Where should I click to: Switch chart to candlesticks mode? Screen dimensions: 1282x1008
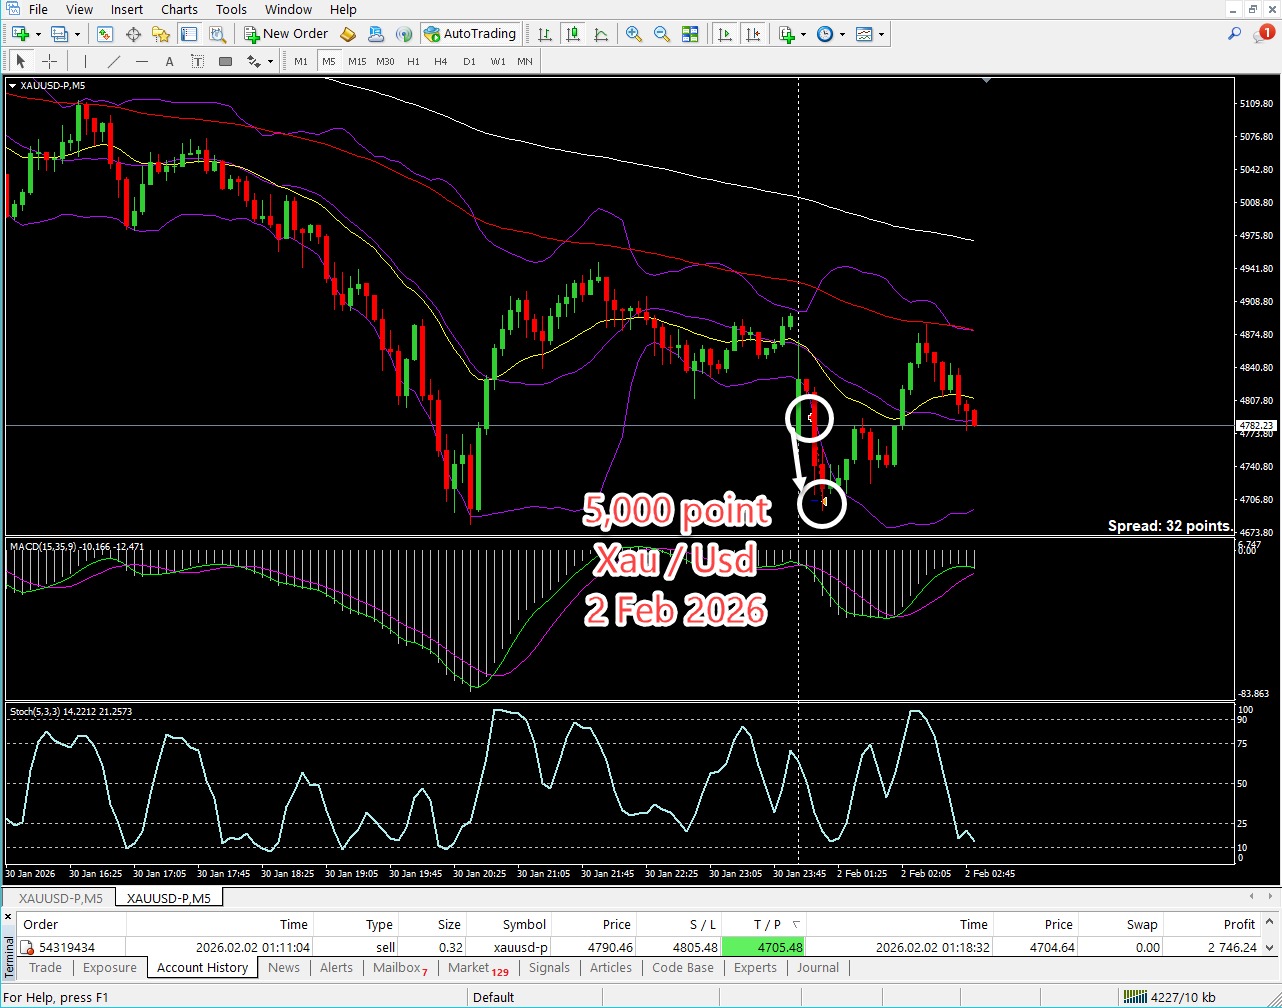(x=573, y=34)
